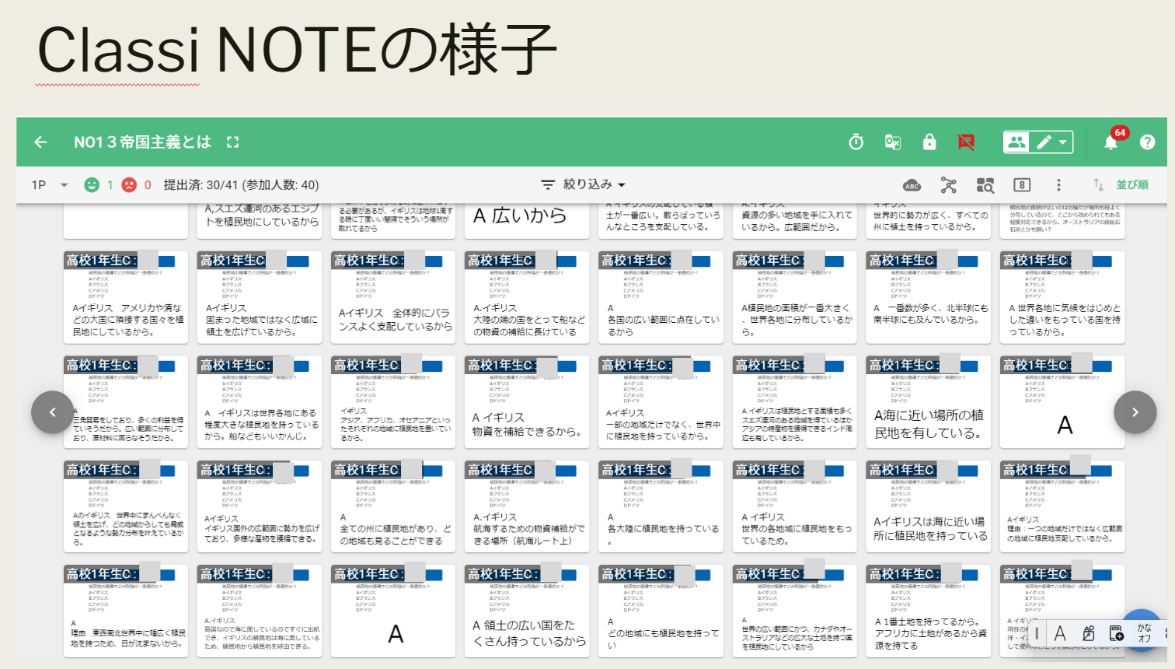Open card 'A 領土の広い国をたくさん持っているから'

tap(527, 611)
